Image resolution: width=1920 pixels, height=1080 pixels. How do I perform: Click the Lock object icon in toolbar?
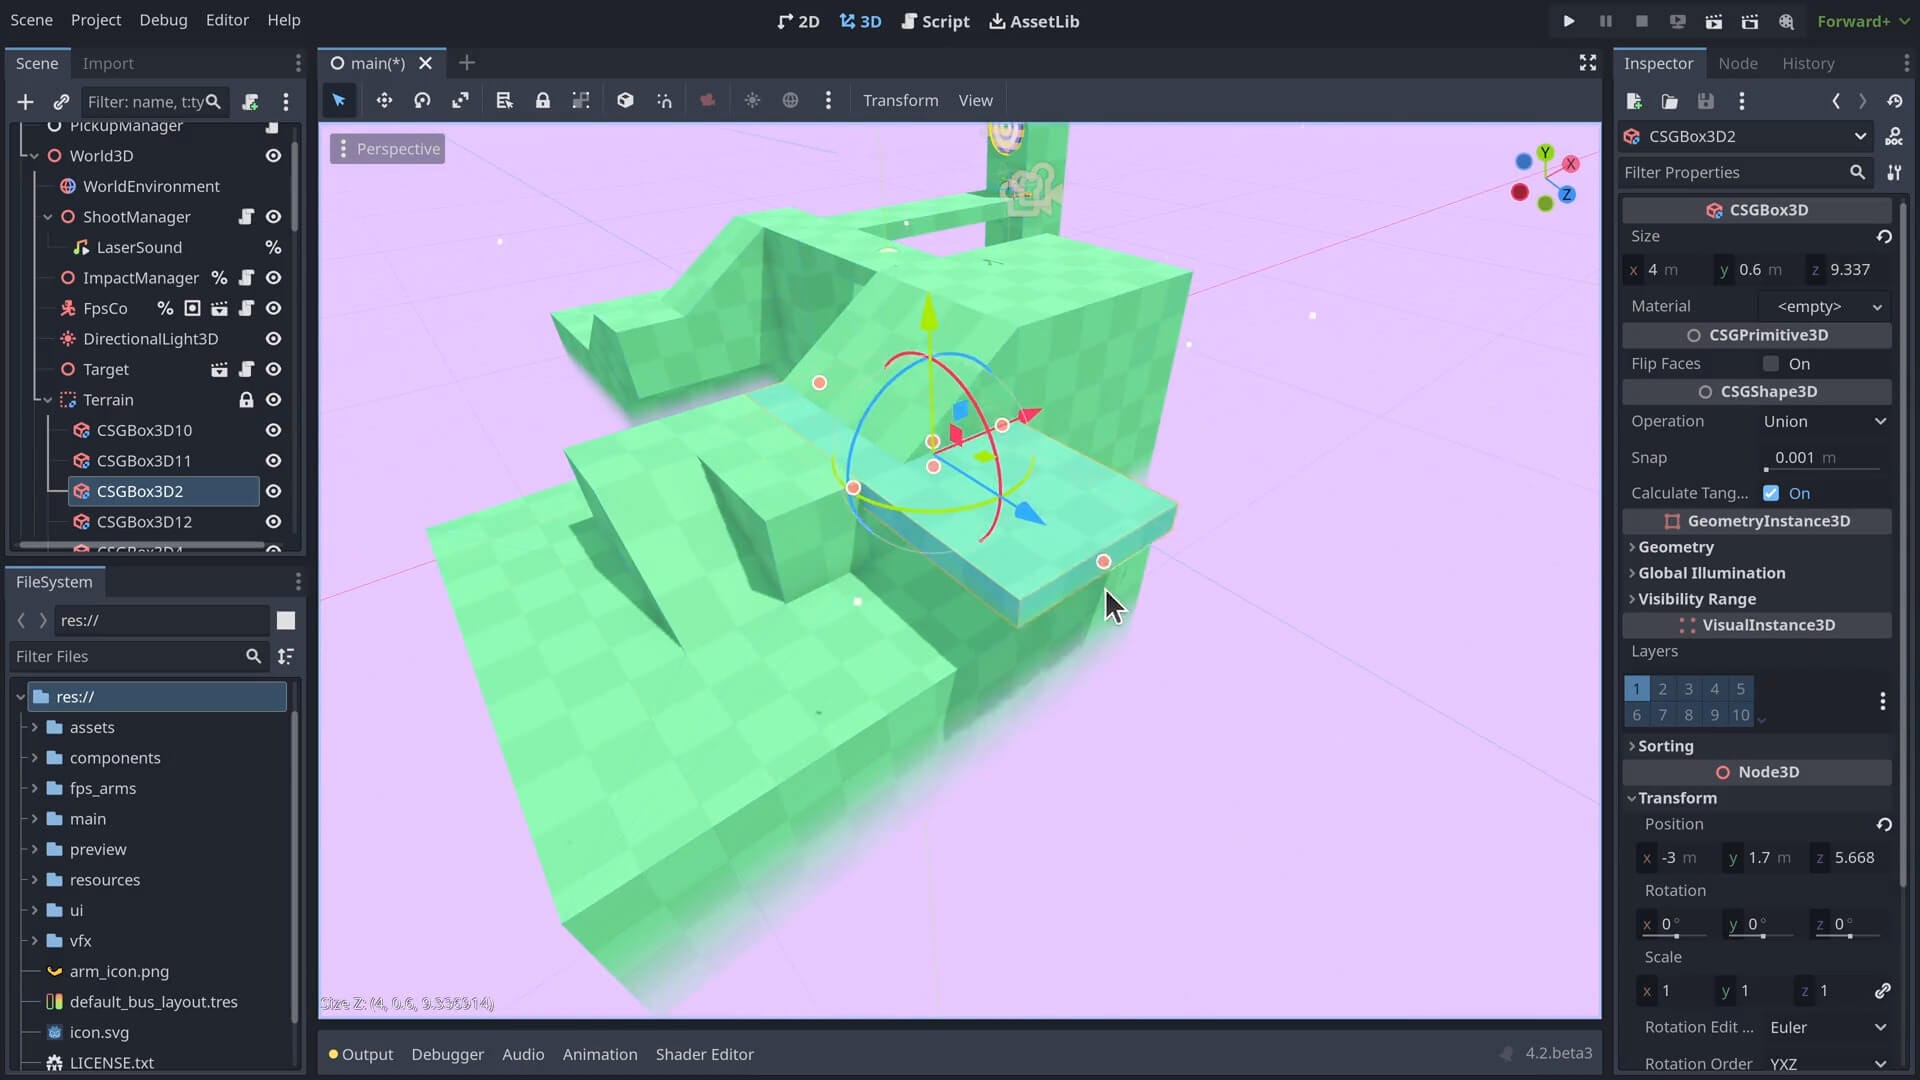tap(542, 100)
